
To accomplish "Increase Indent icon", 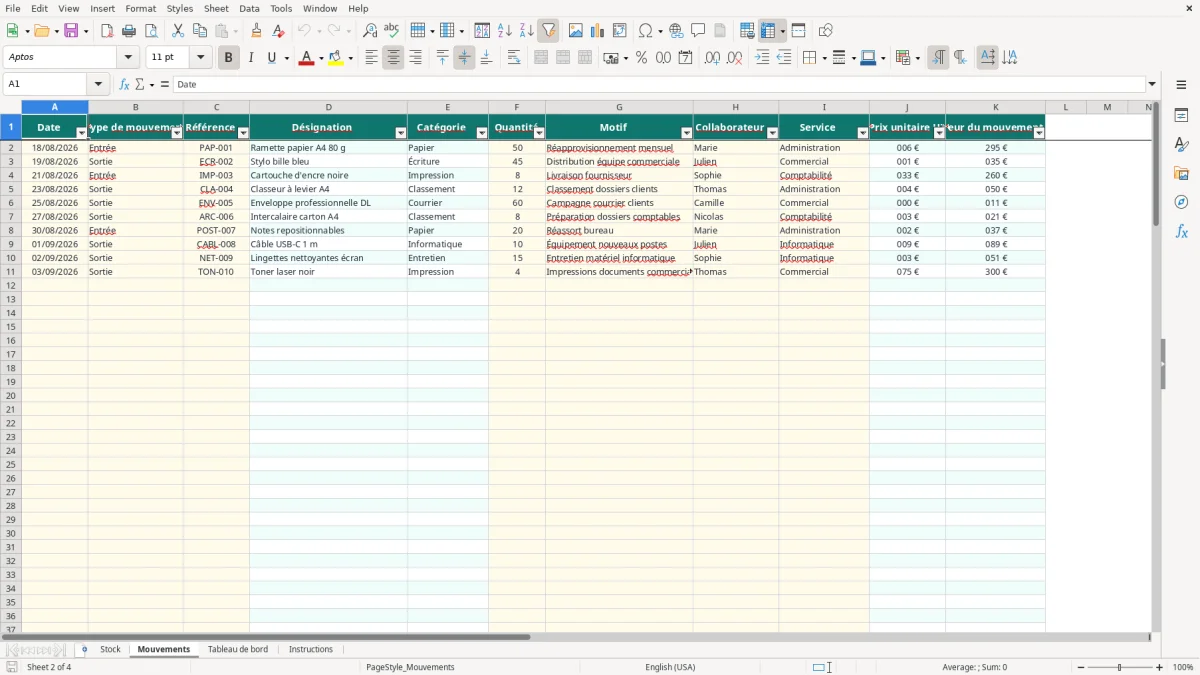I will (x=762, y=58).
